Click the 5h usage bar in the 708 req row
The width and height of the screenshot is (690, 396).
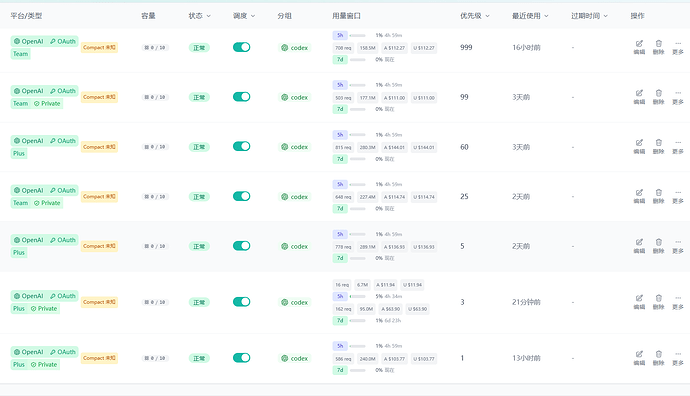[x=357, y=35]
